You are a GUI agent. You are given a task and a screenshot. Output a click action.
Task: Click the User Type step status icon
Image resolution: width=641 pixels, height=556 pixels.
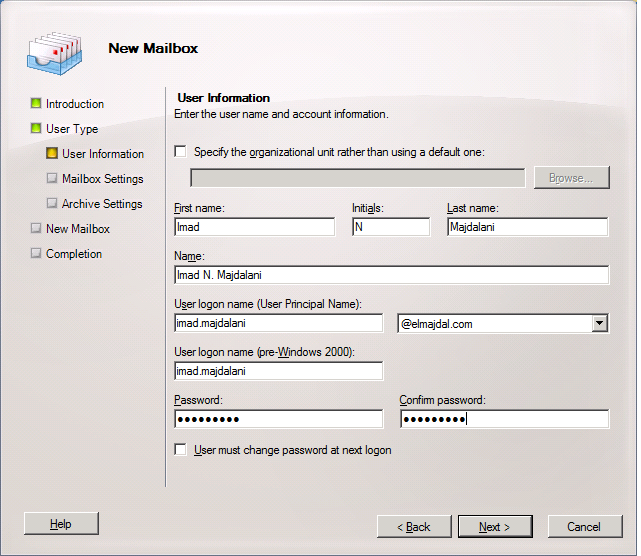tap(36, 128)
